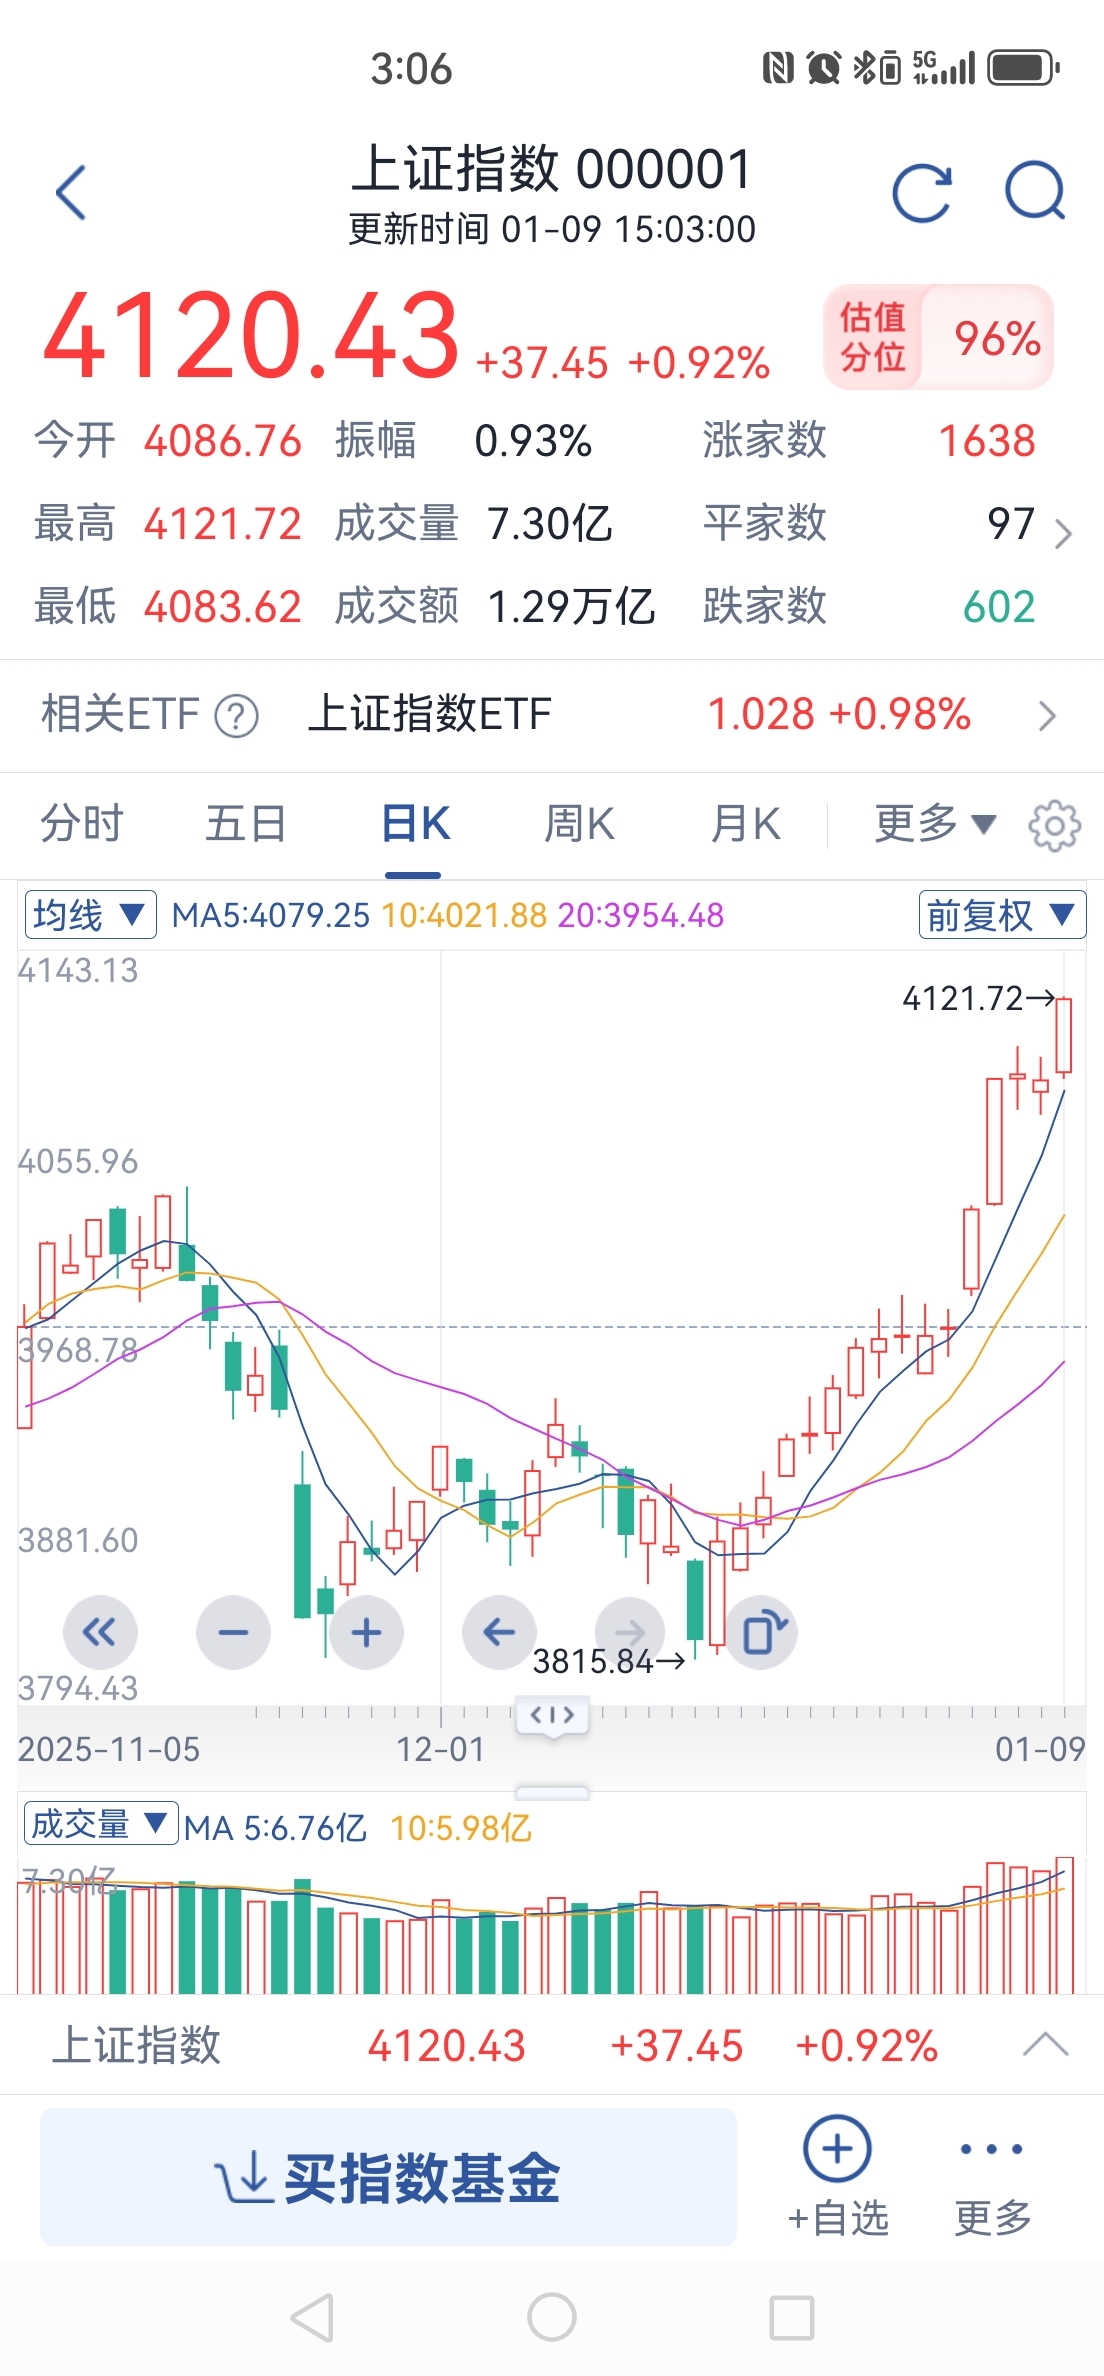Tap the back arrow icon
Screen dimensions: 1104x2376
coord(72,192)
